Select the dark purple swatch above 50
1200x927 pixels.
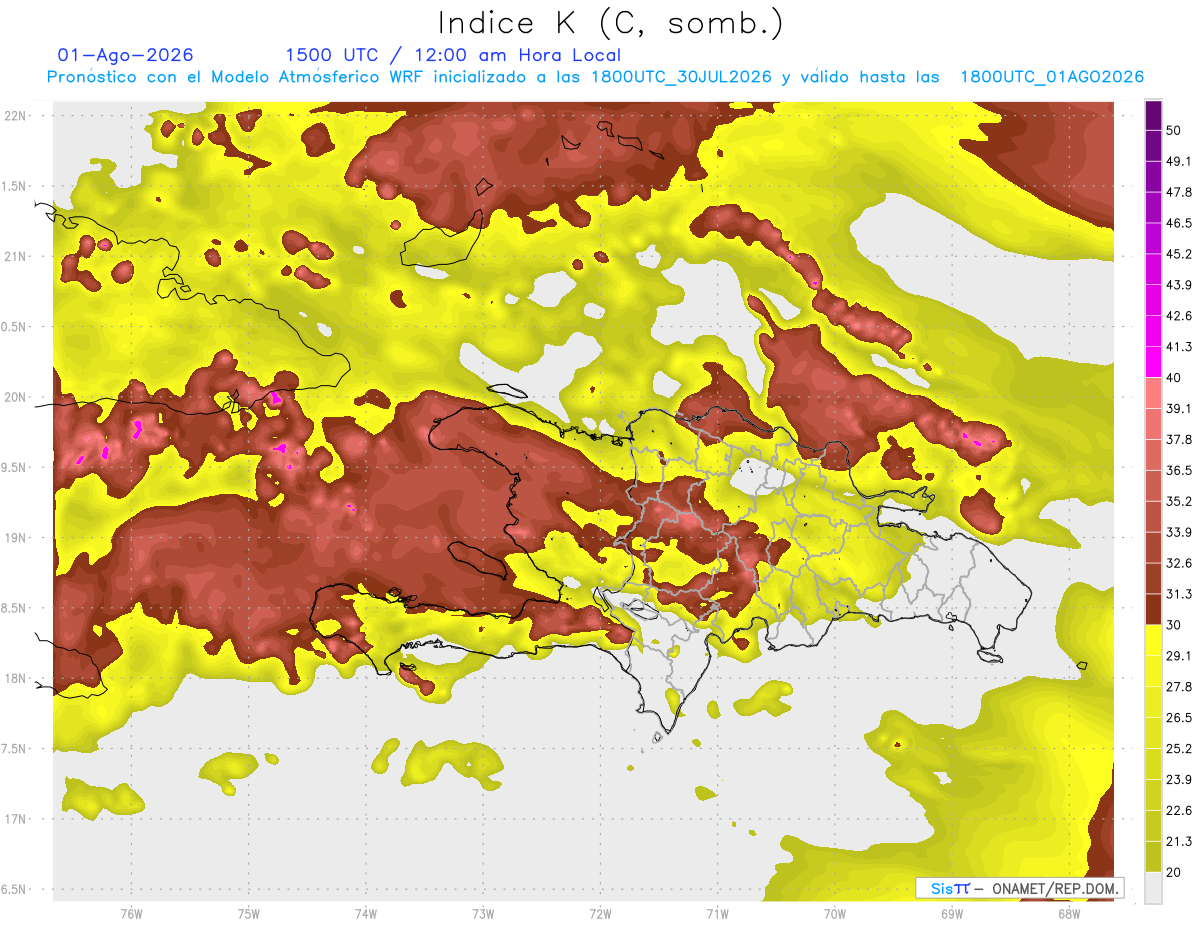1153,115
